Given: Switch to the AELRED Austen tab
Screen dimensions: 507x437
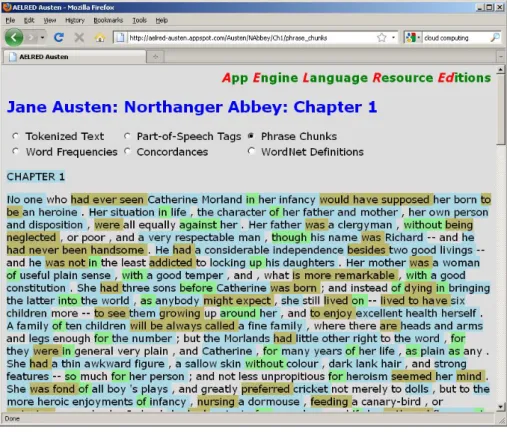Looking at the screenshot, I should [x=75, y=57].
